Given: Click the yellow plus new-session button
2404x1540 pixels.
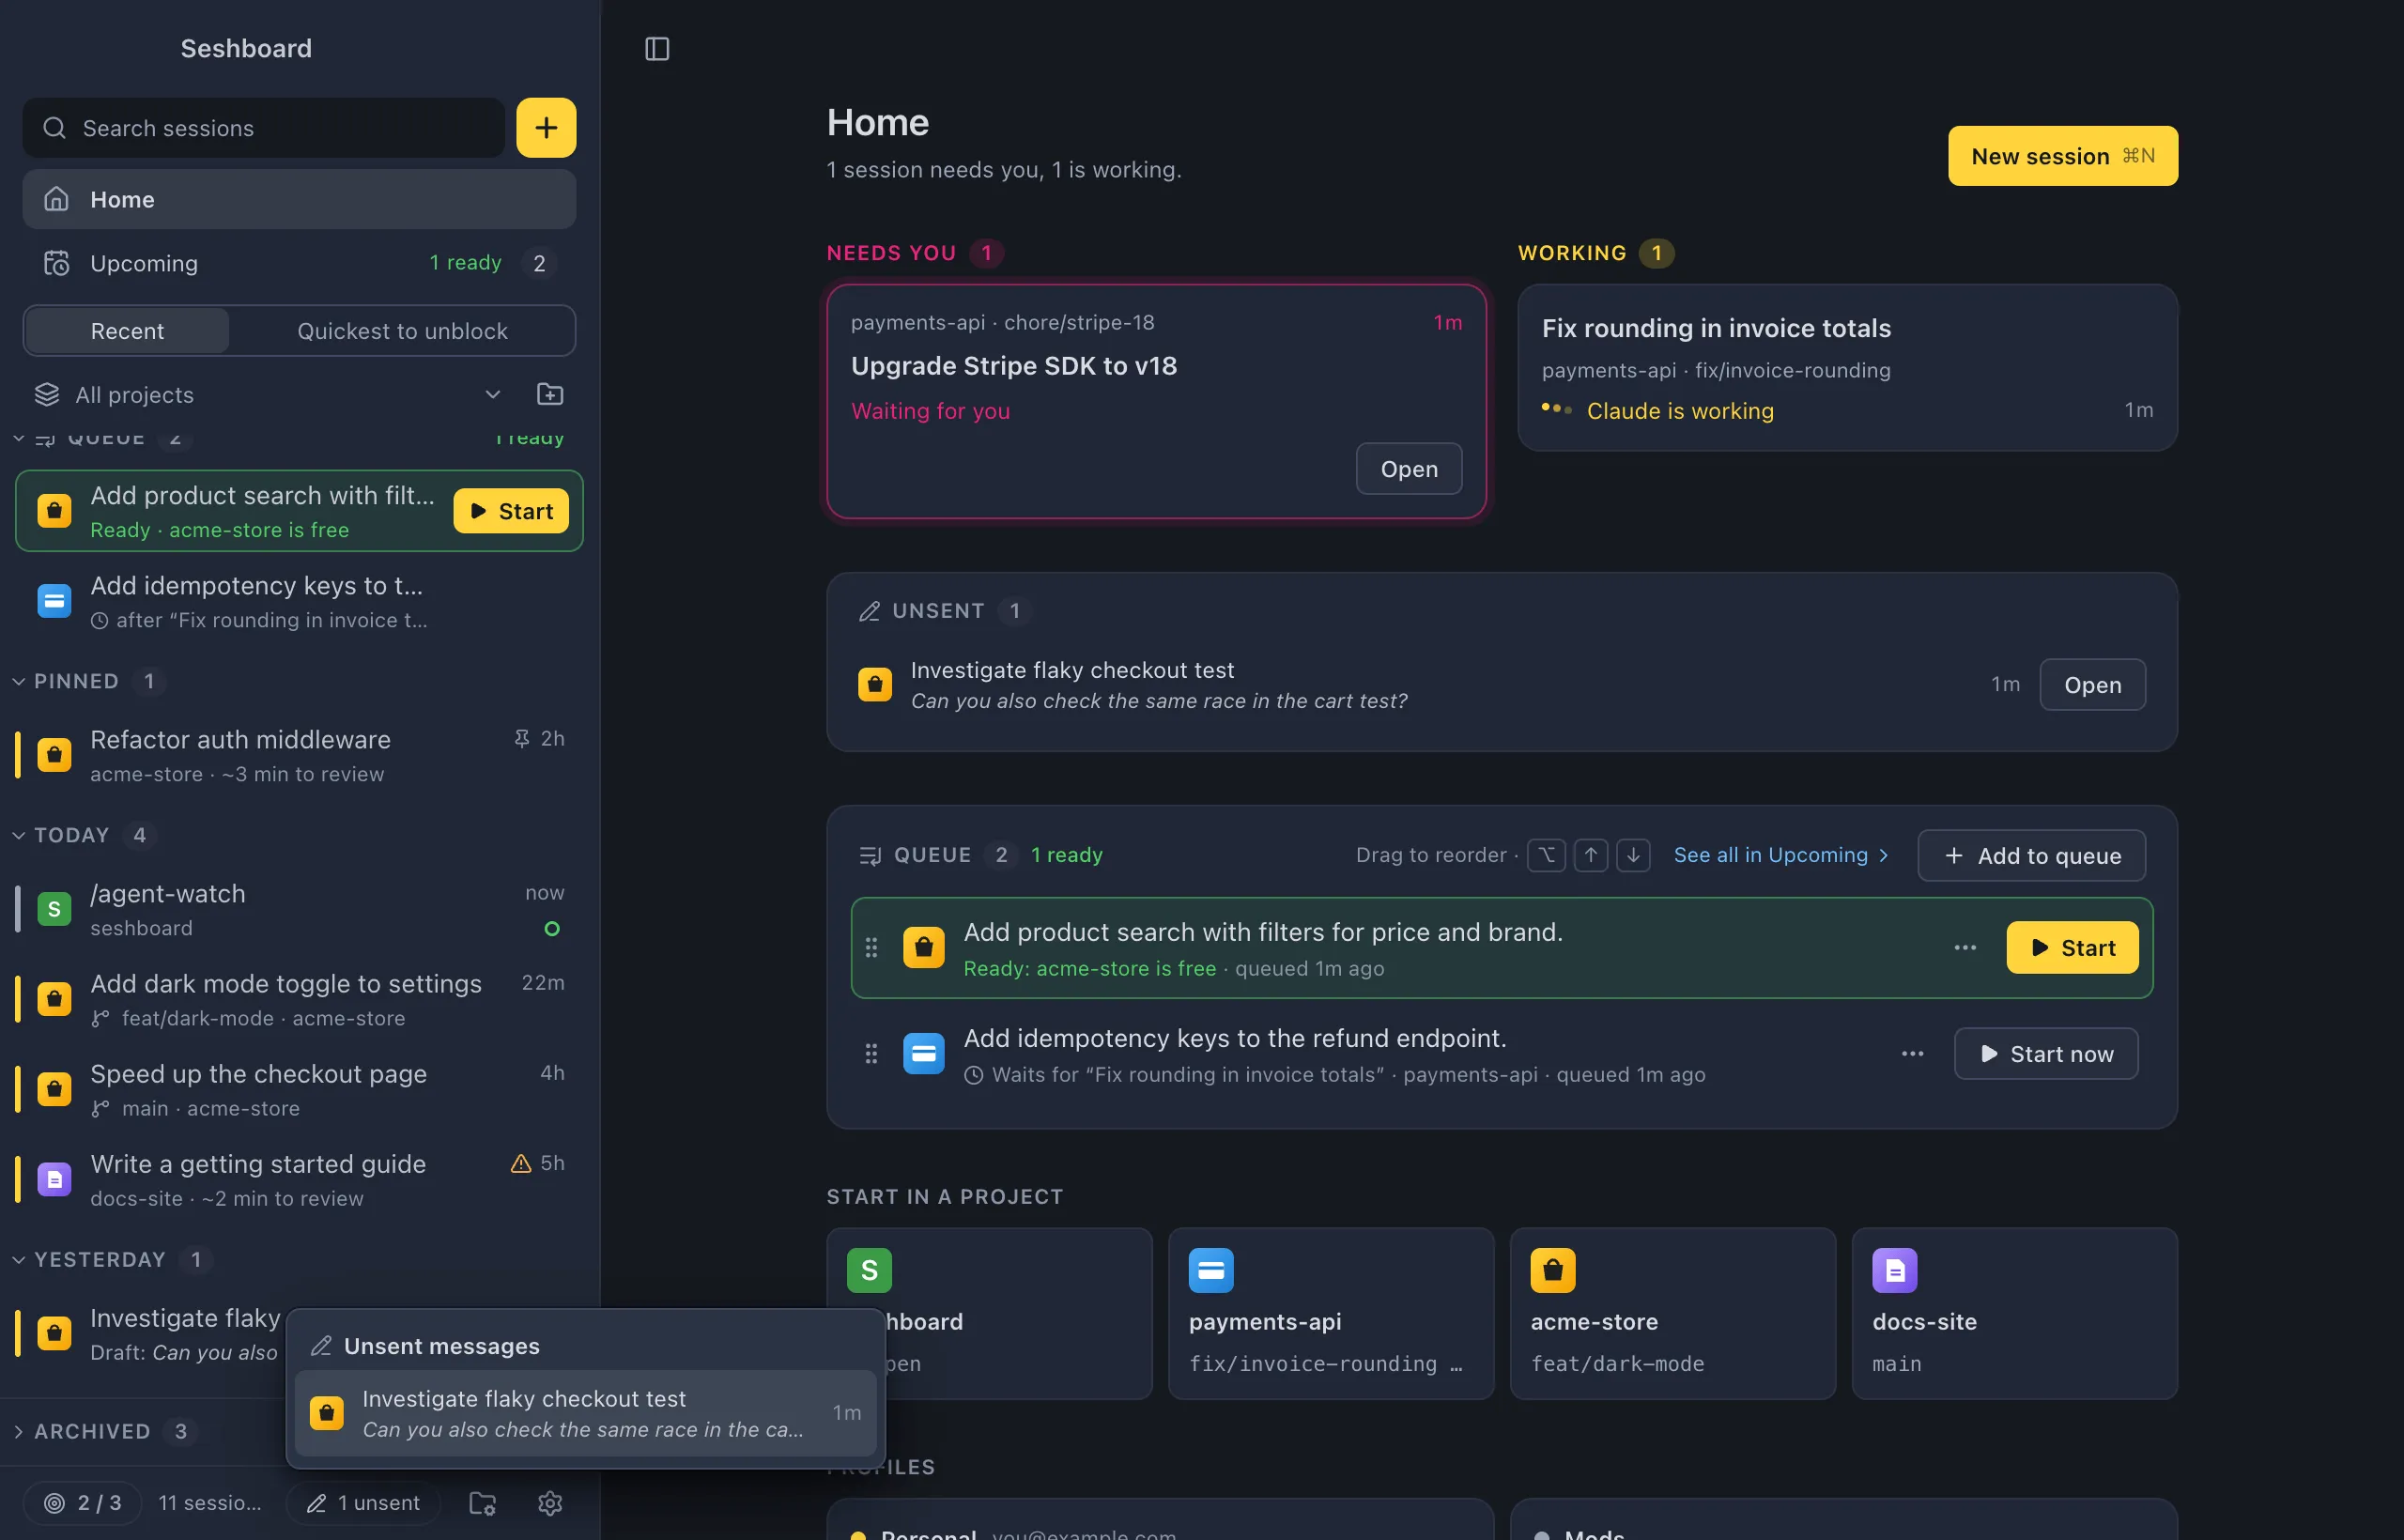Looking at the screenshot, I should [x=546, y=127].
